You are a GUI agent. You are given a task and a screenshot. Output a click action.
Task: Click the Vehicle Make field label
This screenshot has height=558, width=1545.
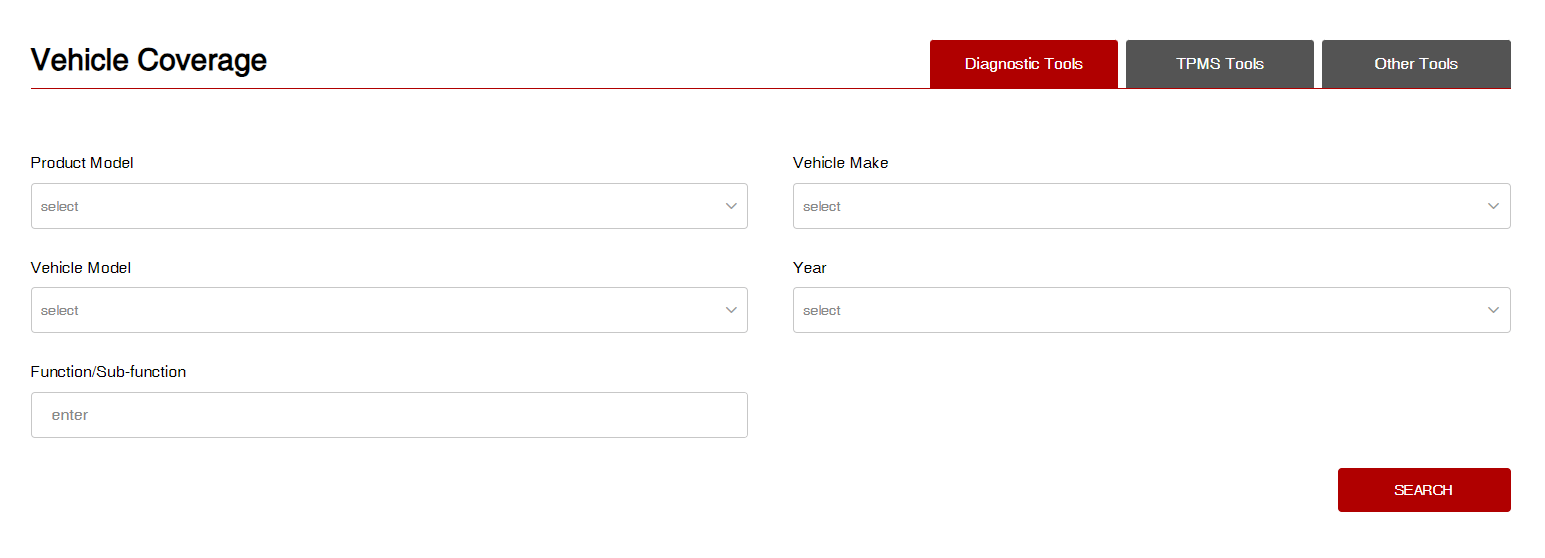840,163
